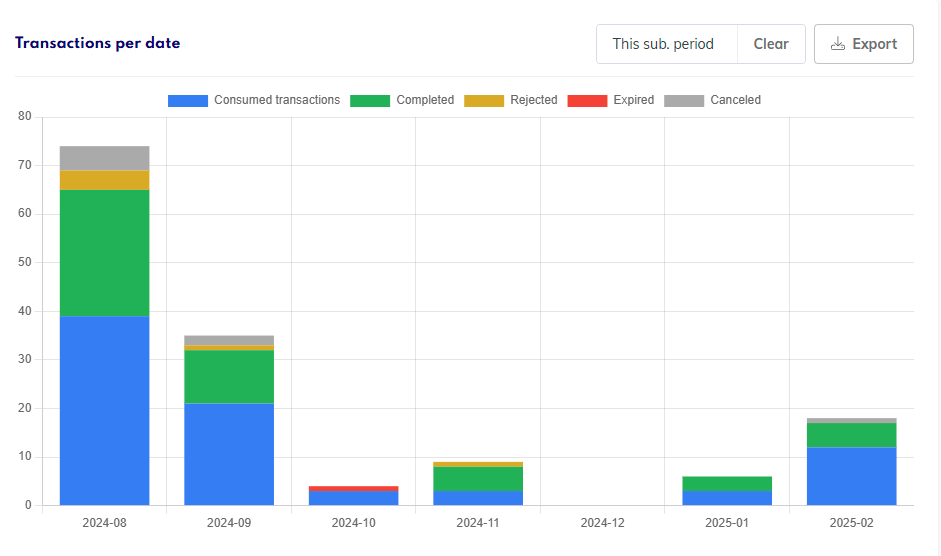The width and height of the screenshot is (941, 556).
Task: Select the green Completed segment of 2025-01
Action: point(727,484)
